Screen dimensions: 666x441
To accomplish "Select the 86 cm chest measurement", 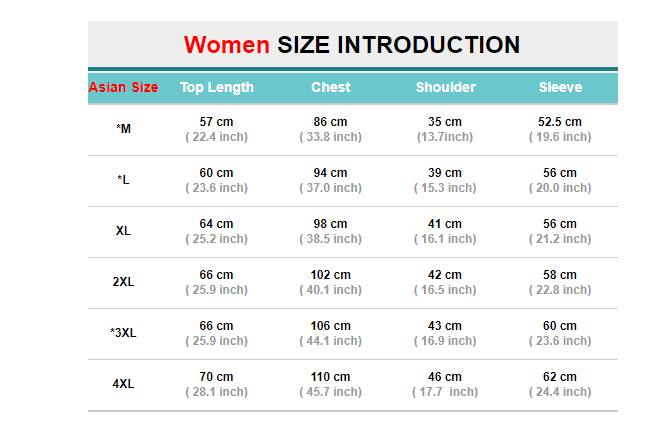I will pos(331,122).
